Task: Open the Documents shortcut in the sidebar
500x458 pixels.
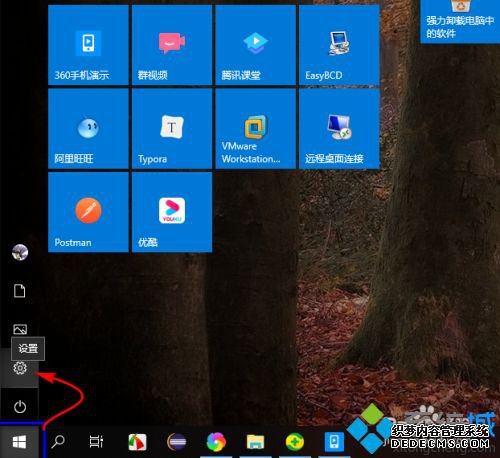Action: (x=20, y=291)
